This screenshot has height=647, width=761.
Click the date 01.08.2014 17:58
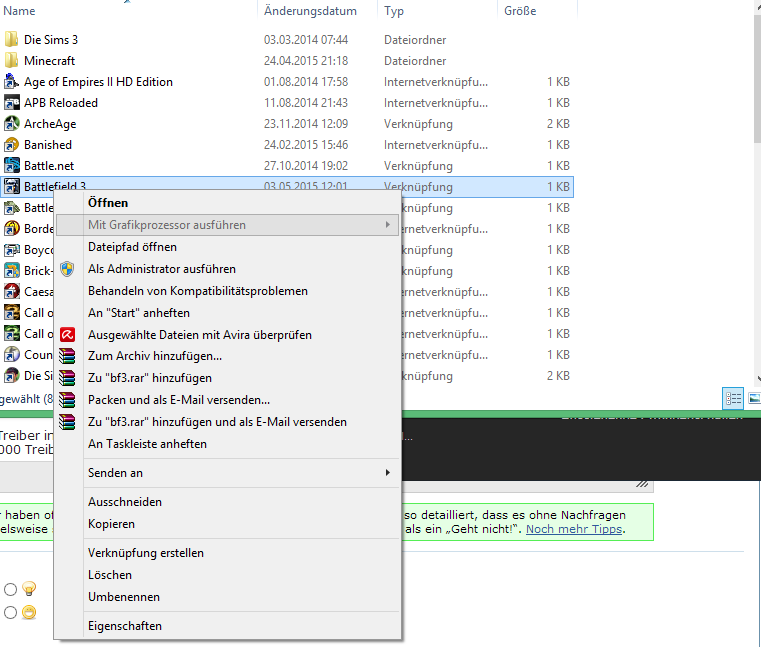coord(306,82)
